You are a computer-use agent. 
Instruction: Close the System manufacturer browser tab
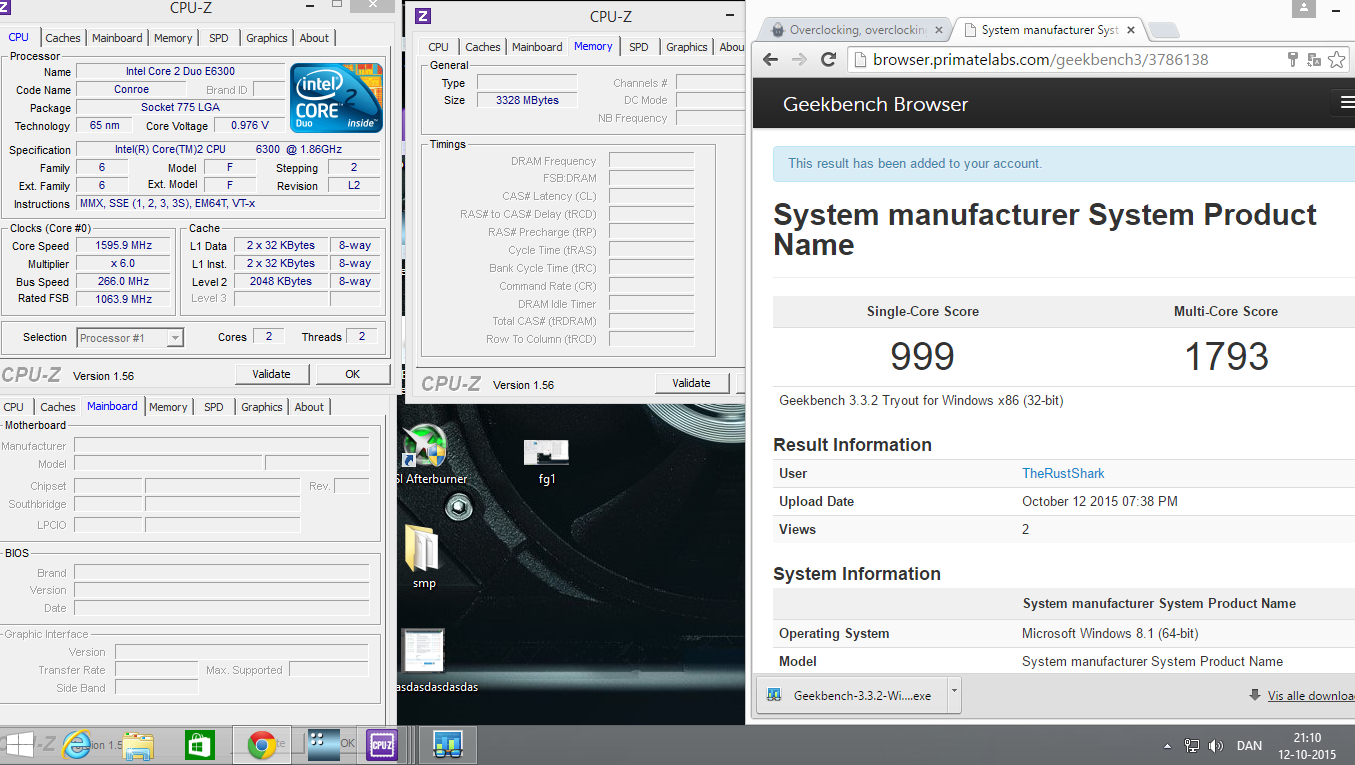click(x=1130, y=30)
